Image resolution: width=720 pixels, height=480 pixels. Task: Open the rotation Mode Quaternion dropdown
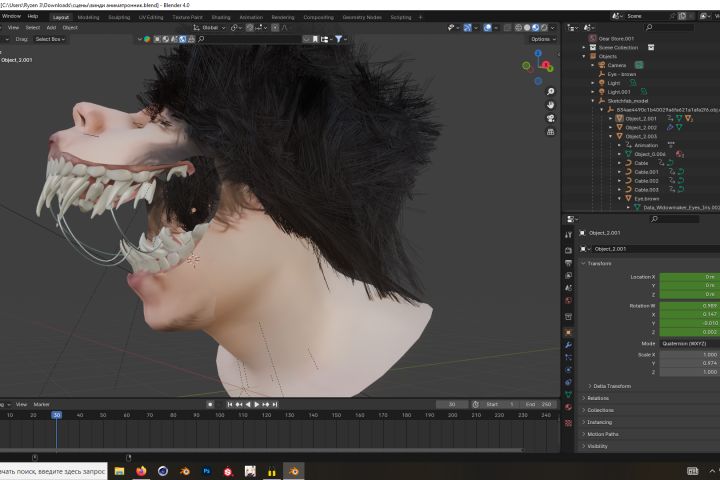tap(688, 343)
